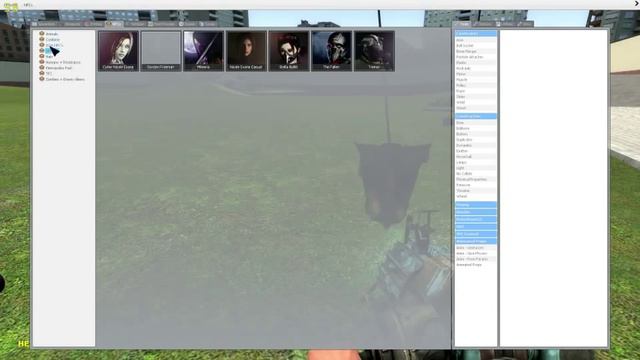This screenshot has width=640, height=360.
Task: Select the Muscle constraint tool
Action: 476,80
